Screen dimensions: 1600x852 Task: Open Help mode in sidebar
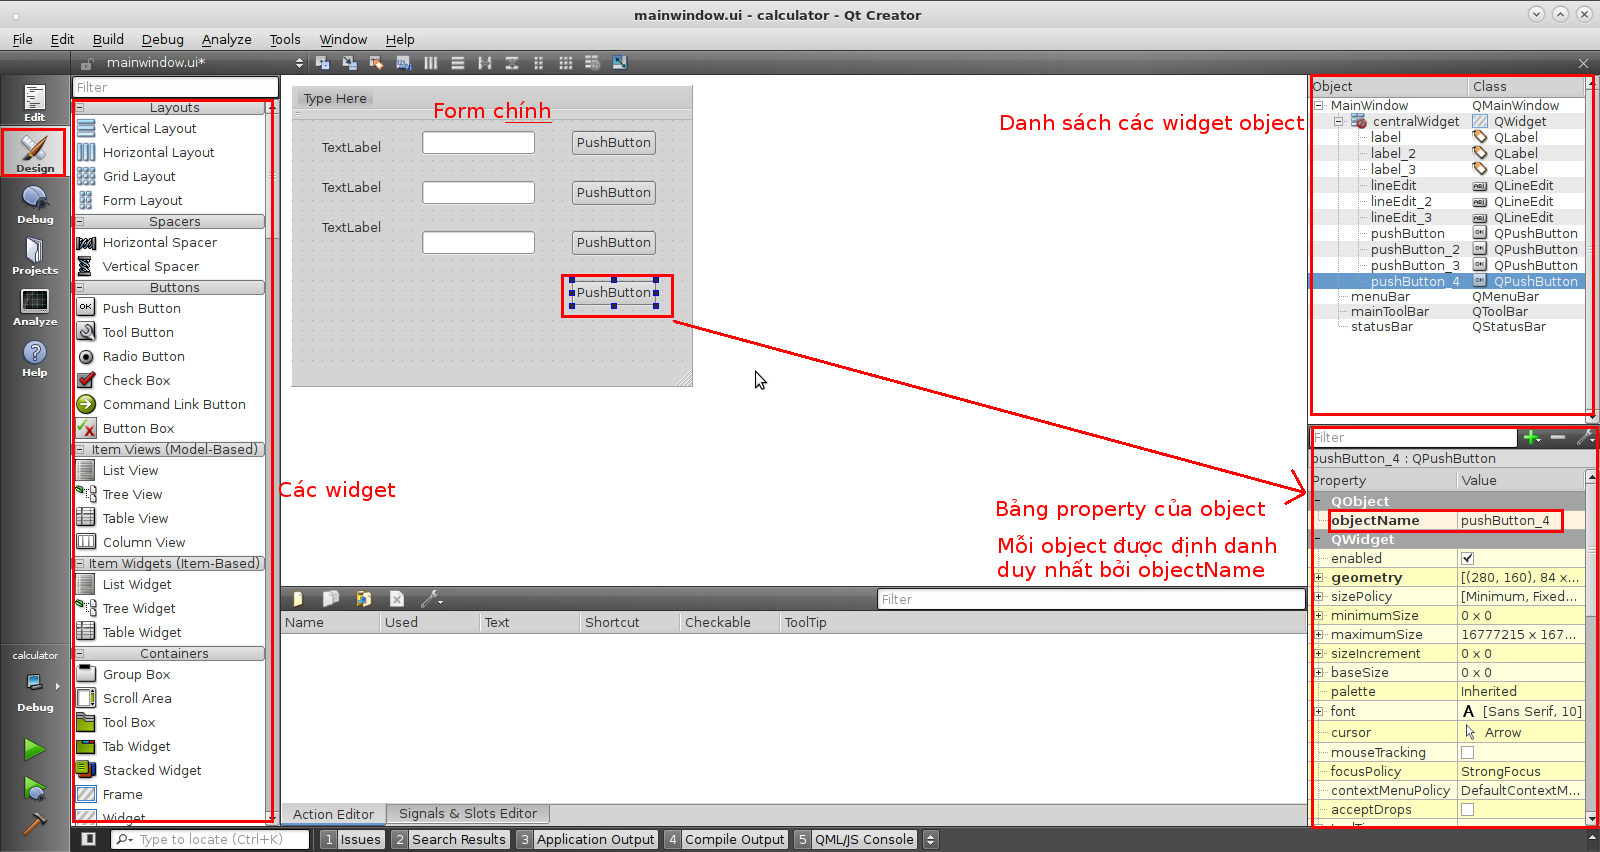pos(35,358)
